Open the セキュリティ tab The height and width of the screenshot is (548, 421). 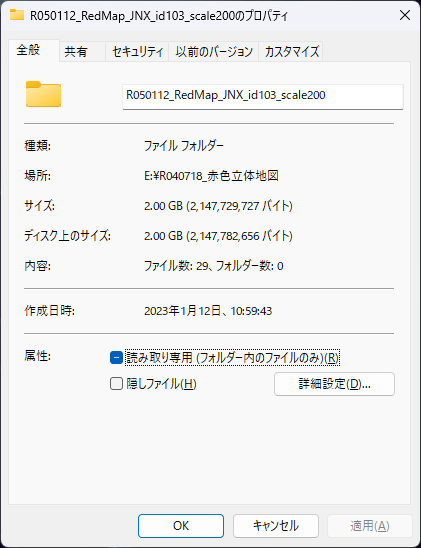(x=137, y=52)
